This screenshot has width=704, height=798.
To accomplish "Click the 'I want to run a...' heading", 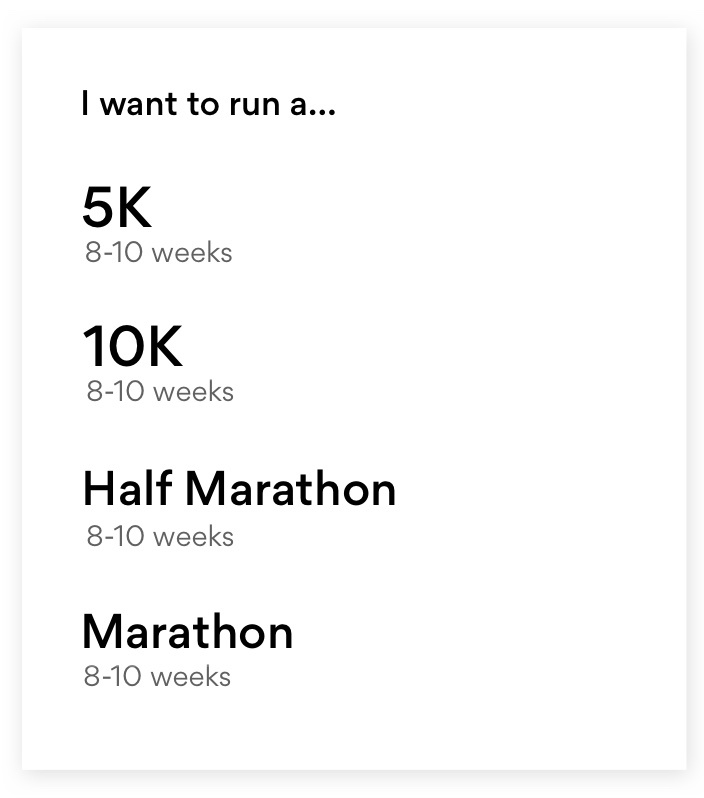I will click(209, 104).
